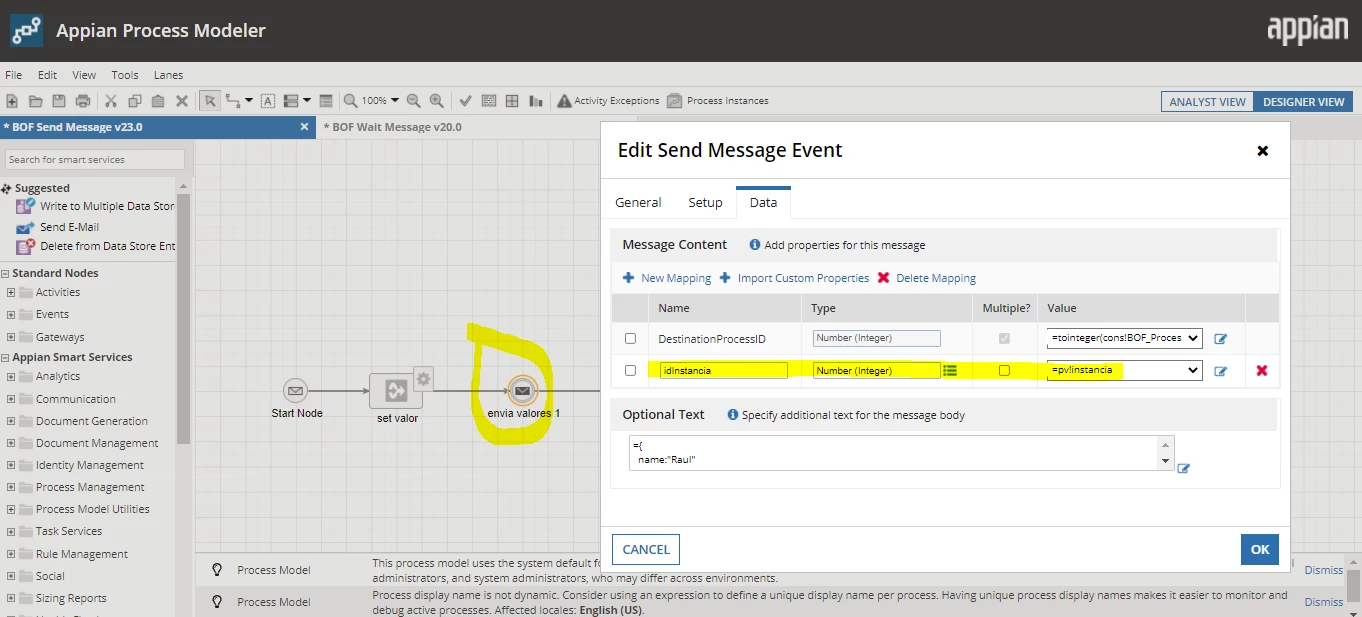
Task: Click the Message Content info icon
Action: (x=755, y=245)
